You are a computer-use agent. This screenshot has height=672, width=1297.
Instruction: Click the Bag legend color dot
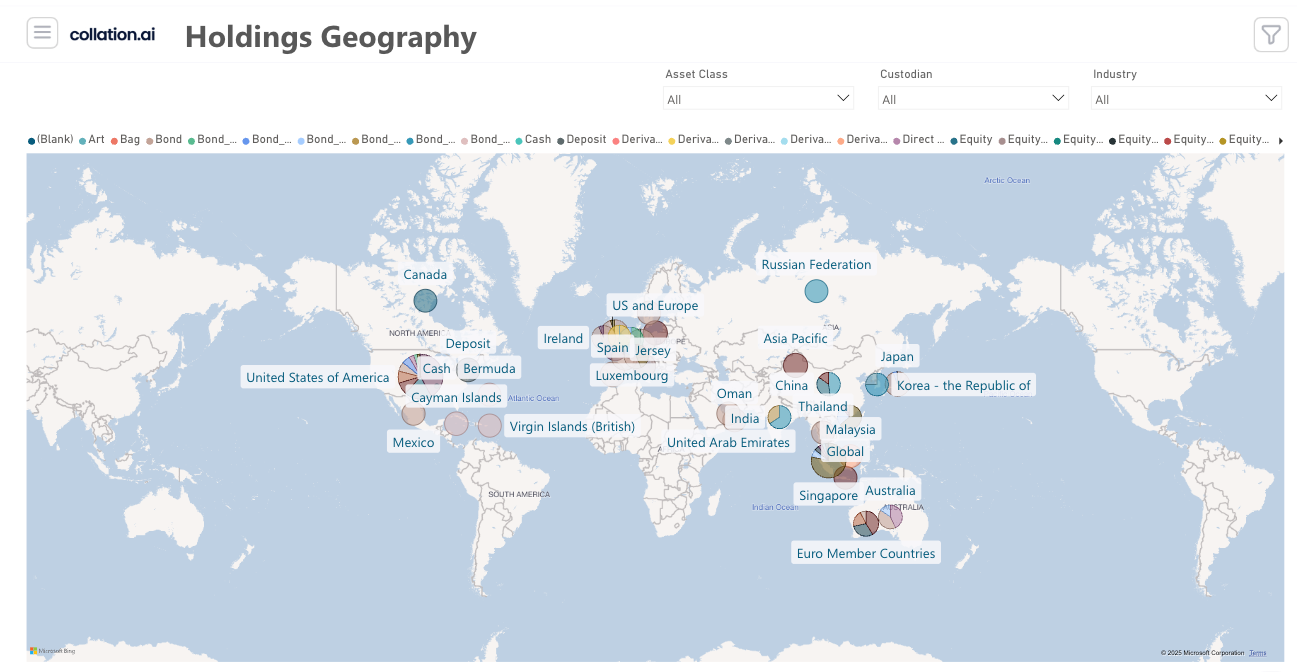115,141
